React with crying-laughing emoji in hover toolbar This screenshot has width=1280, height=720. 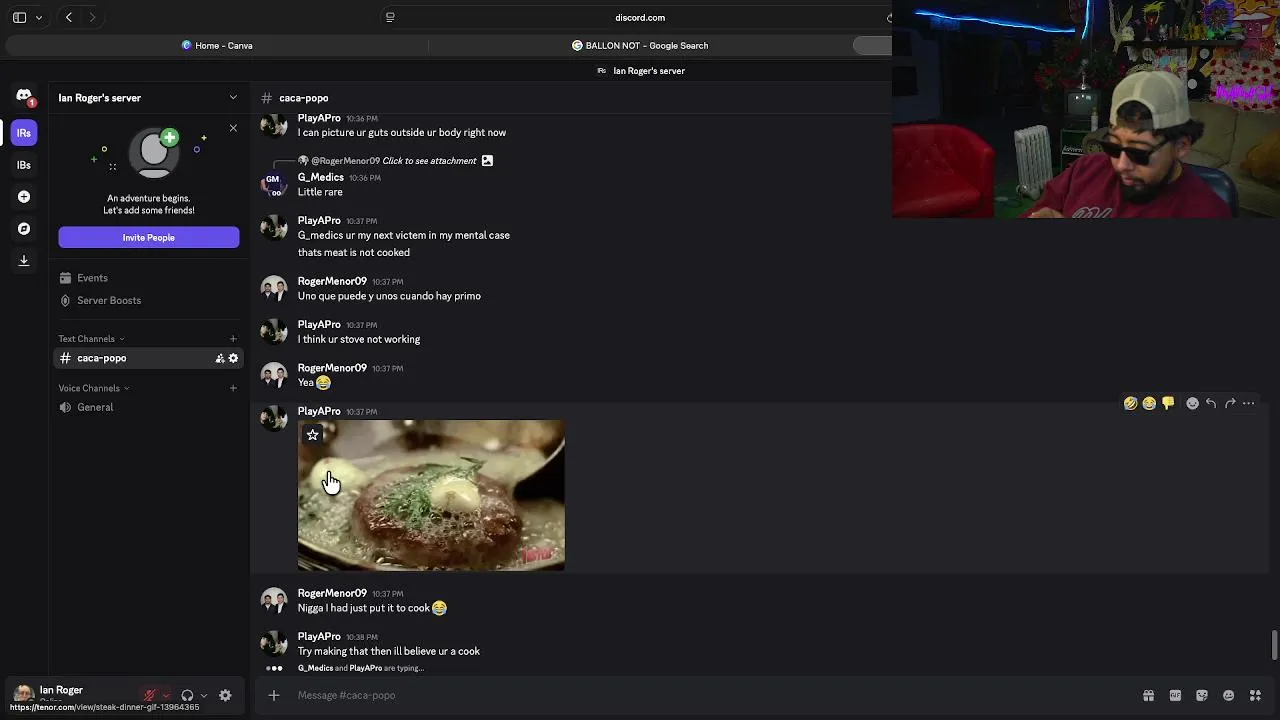tap(1149, 403)
